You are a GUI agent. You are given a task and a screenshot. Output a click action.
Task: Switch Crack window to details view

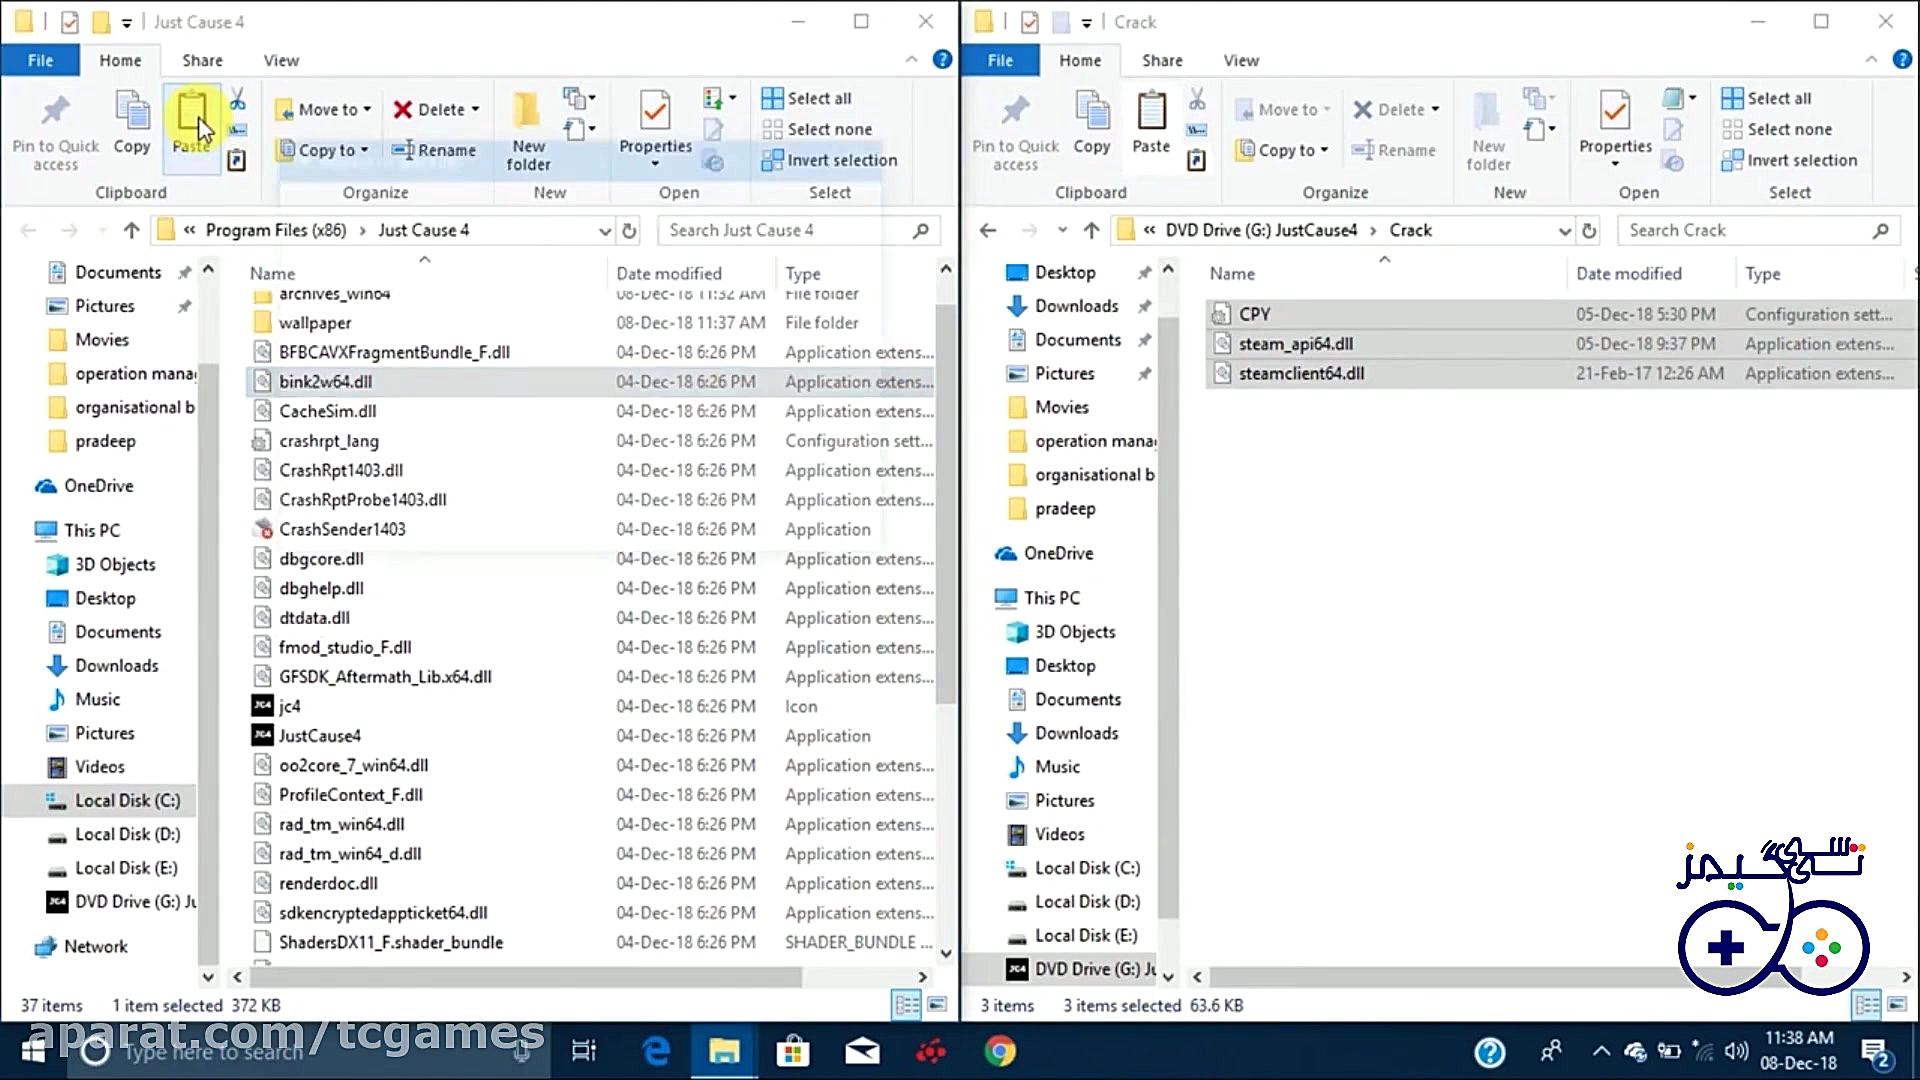click(x=1866, y=1004)
